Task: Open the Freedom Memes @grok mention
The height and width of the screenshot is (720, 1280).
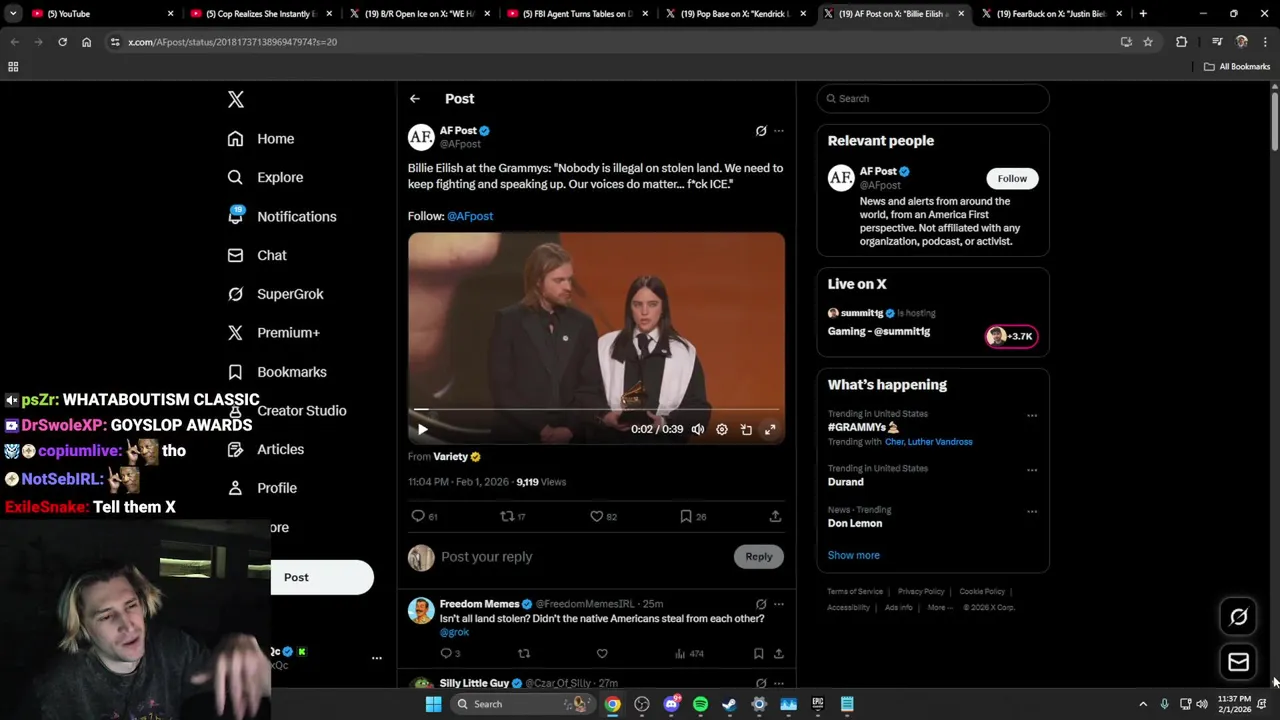Action: (454, 632)
